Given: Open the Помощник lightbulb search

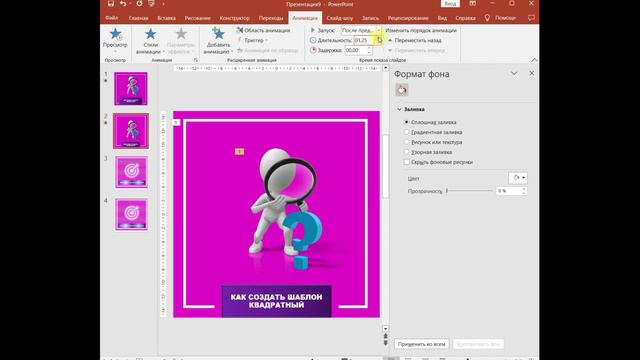Looking at the screenshot, I should (487, 18).
